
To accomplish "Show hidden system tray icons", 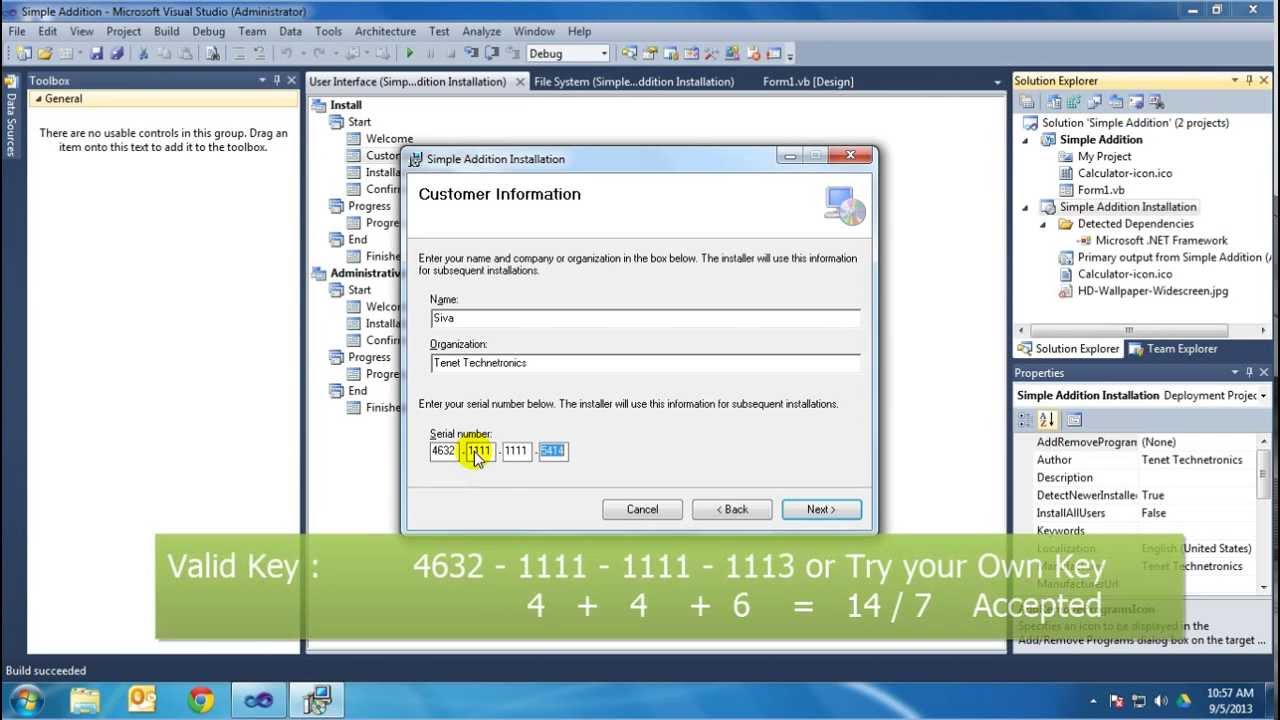I will [1095, 700].
